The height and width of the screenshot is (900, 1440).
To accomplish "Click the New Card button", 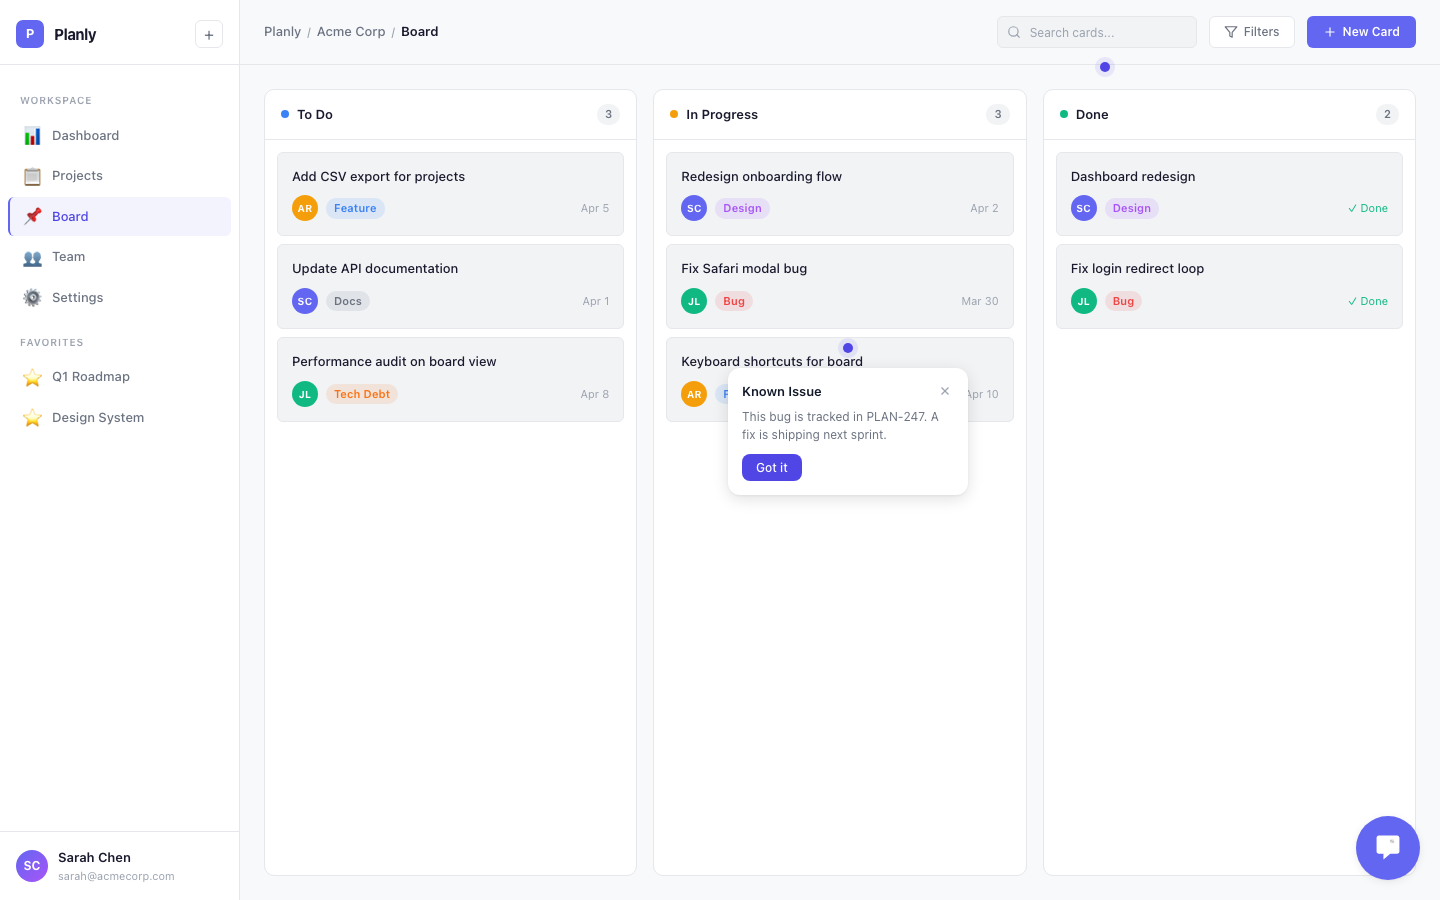I will tap(1361, 32).
